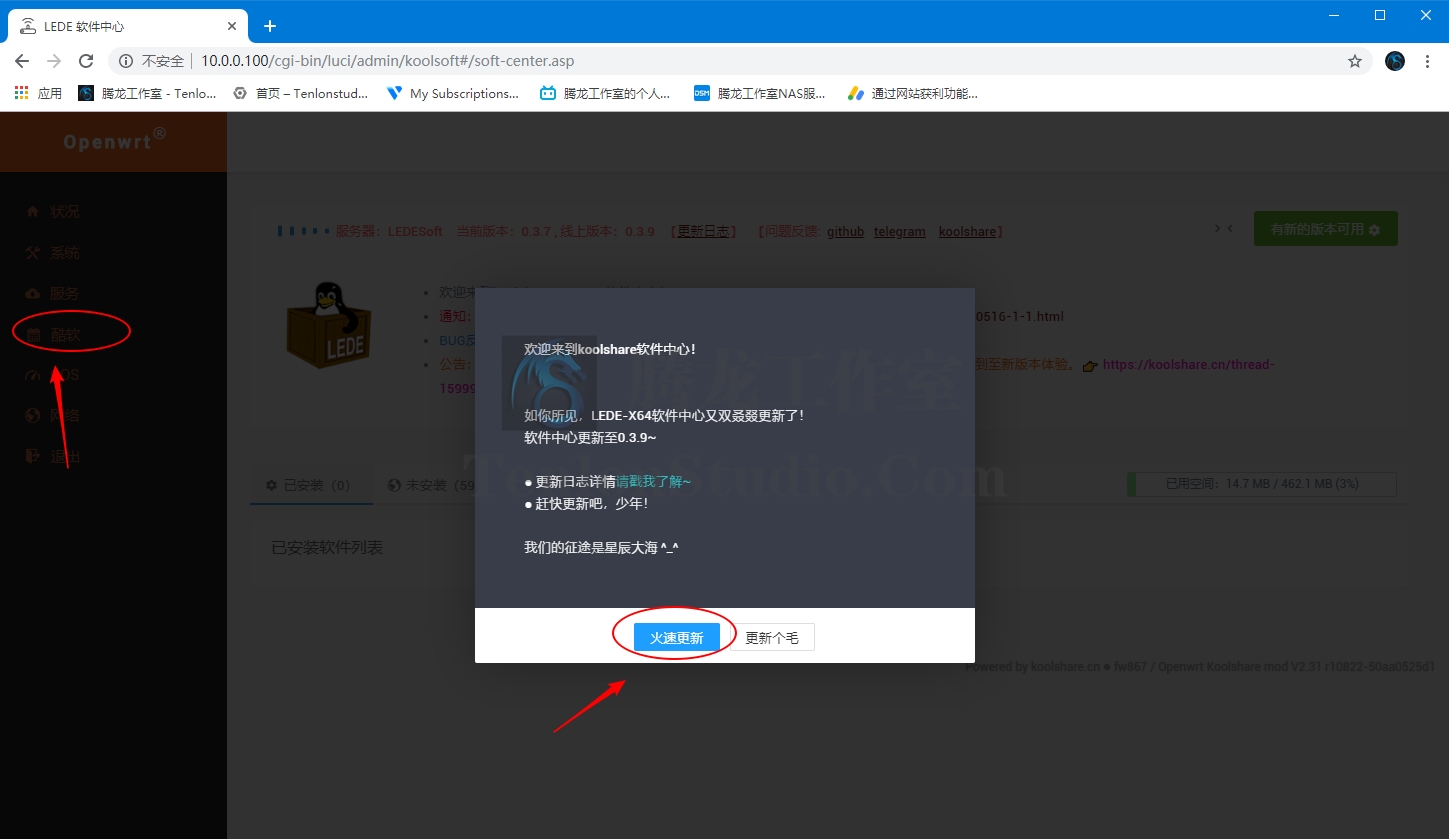The image size is (1449, 839).
Task: Open the Chrome profile avatar
Action: pos(1395,61)
